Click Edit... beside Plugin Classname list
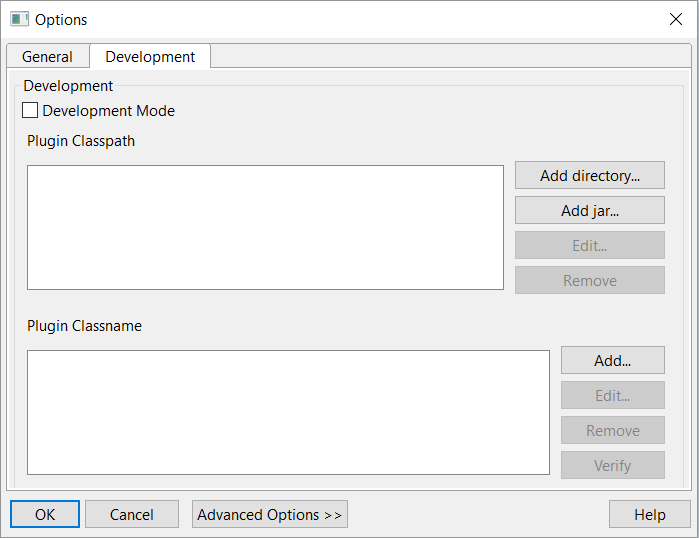The image size is (699, 538). [x=613, y=395]
